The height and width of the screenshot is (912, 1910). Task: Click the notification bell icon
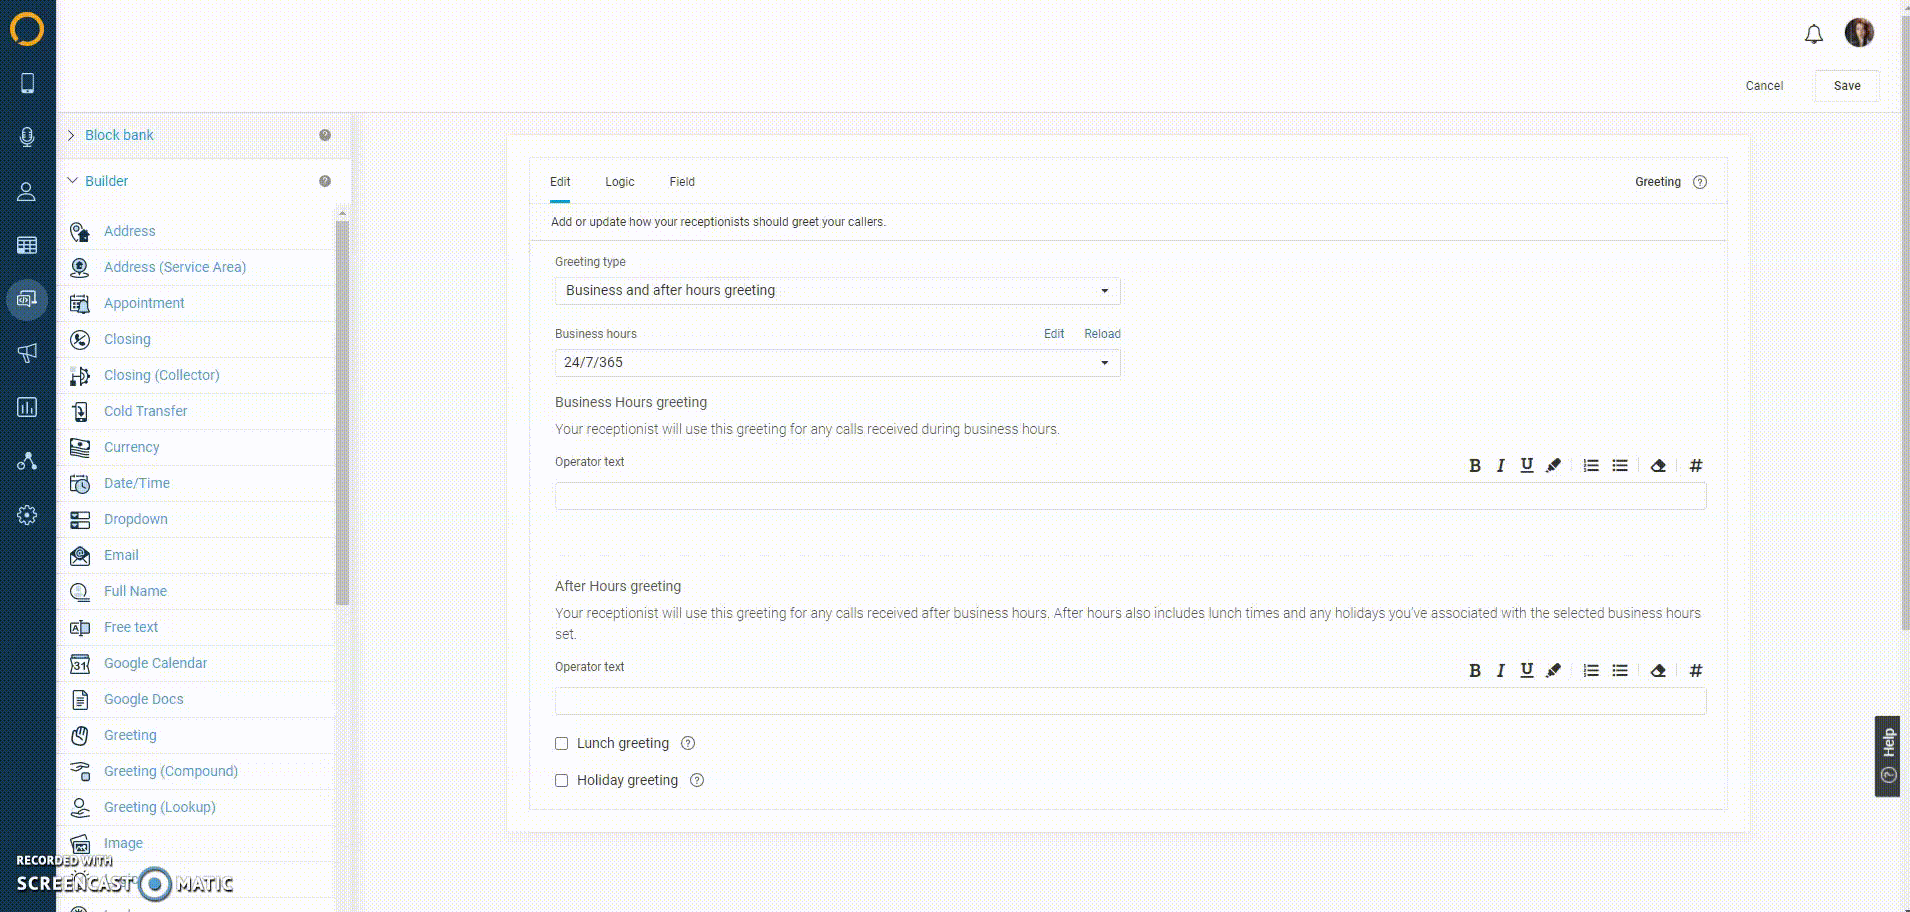click(1813, 35)
